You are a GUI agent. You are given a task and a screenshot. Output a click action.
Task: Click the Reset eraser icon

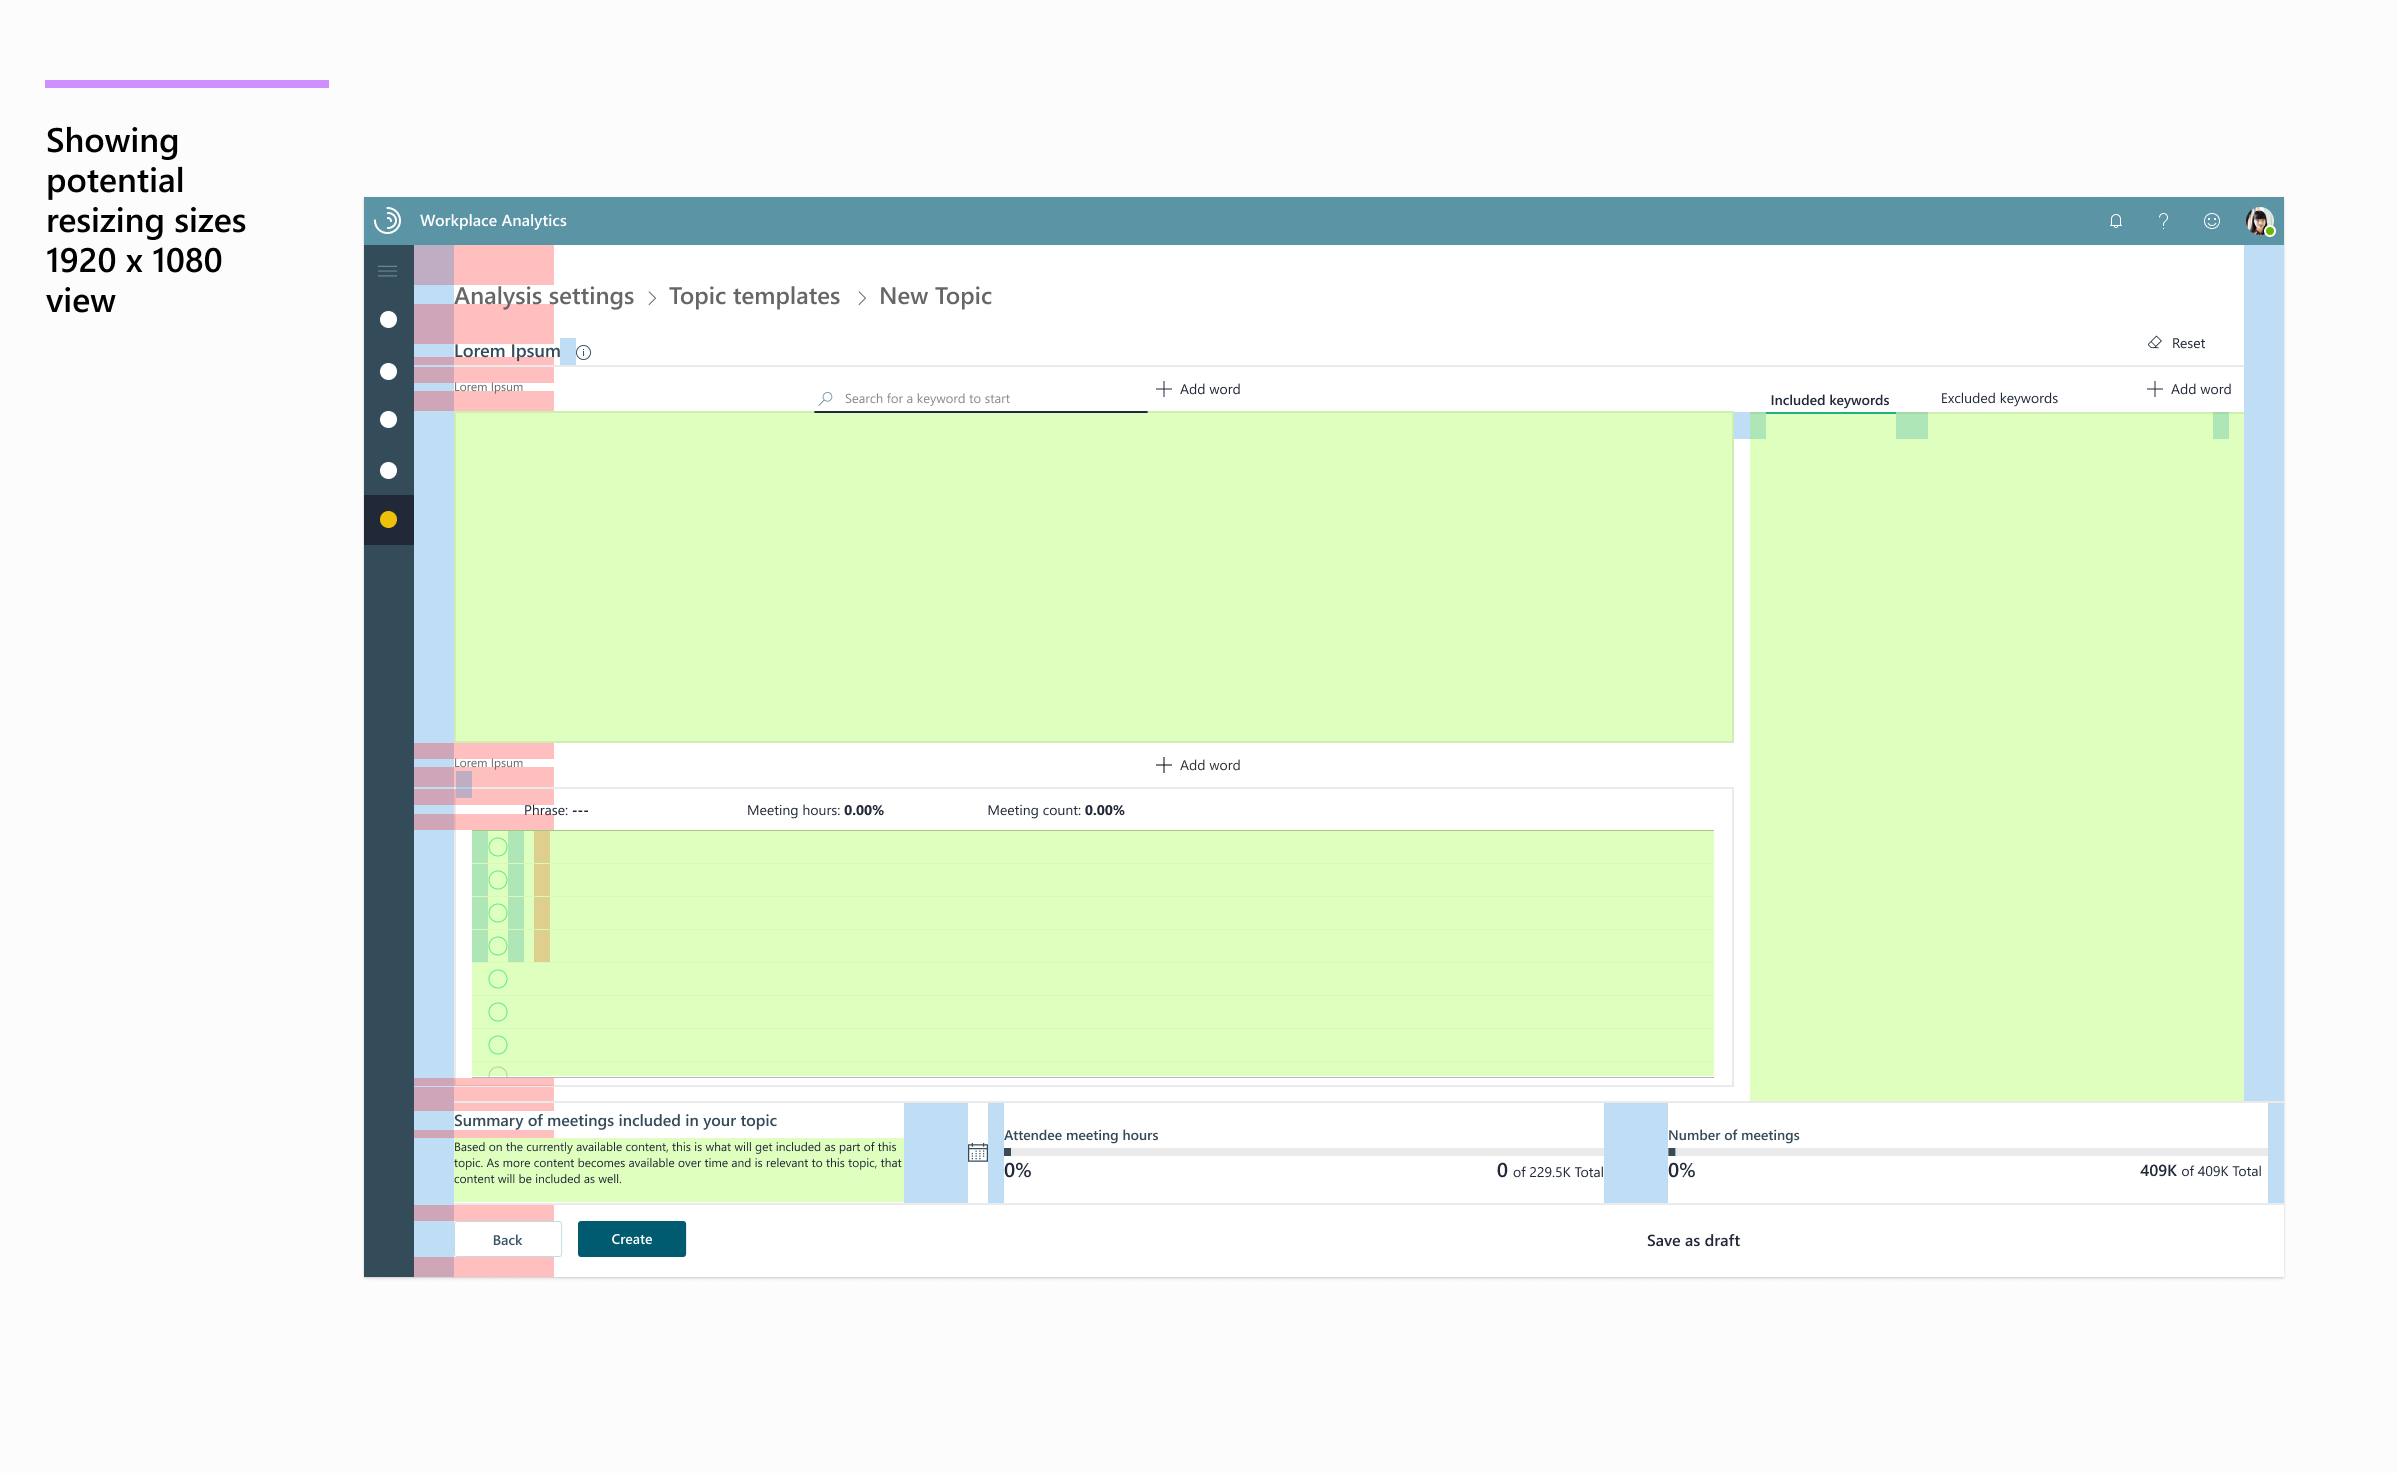coord(2155,343)
